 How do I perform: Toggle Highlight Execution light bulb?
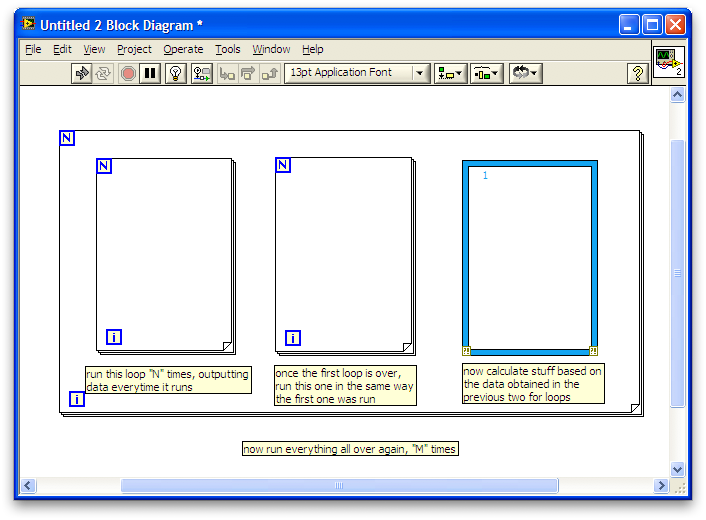(176, 73)
